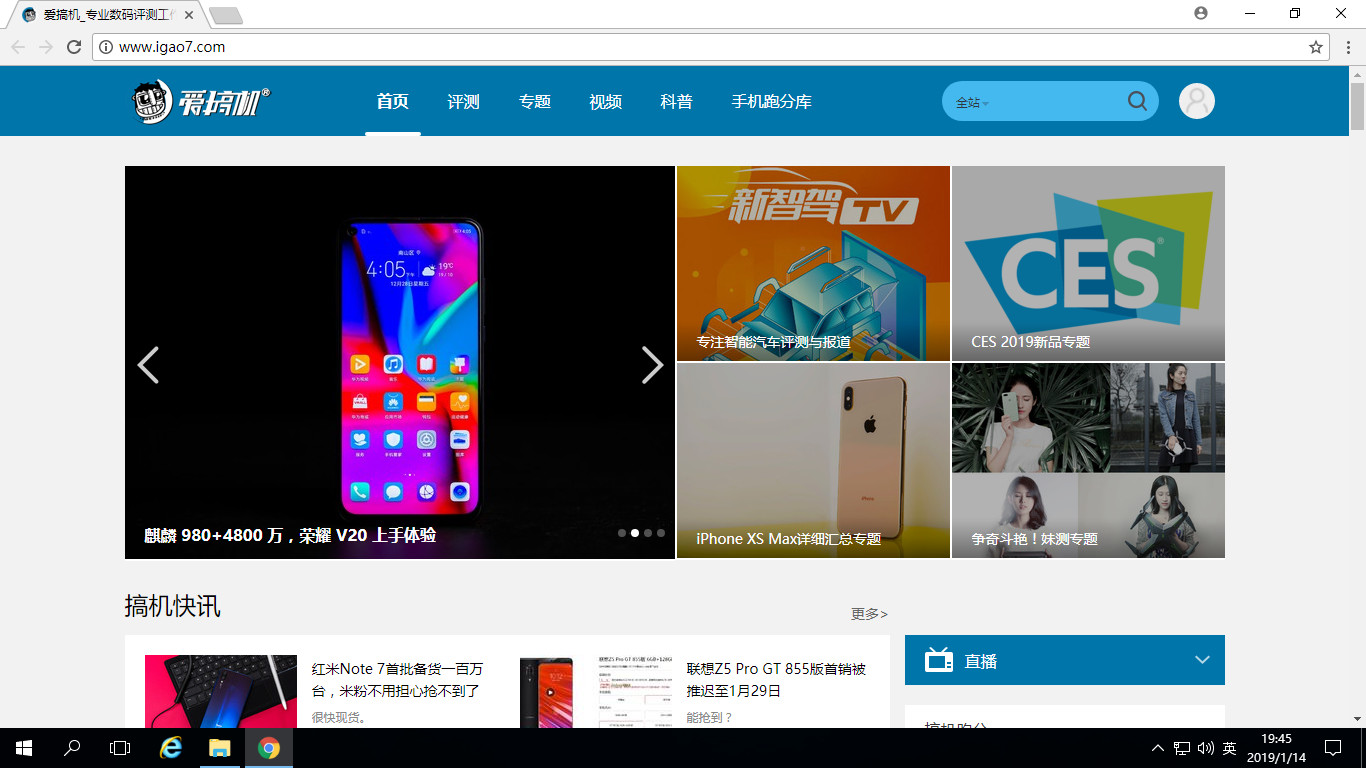Open Chrome profile icon in title bar
Screen dimensions: 1366x768
[x=1201, y=13]
